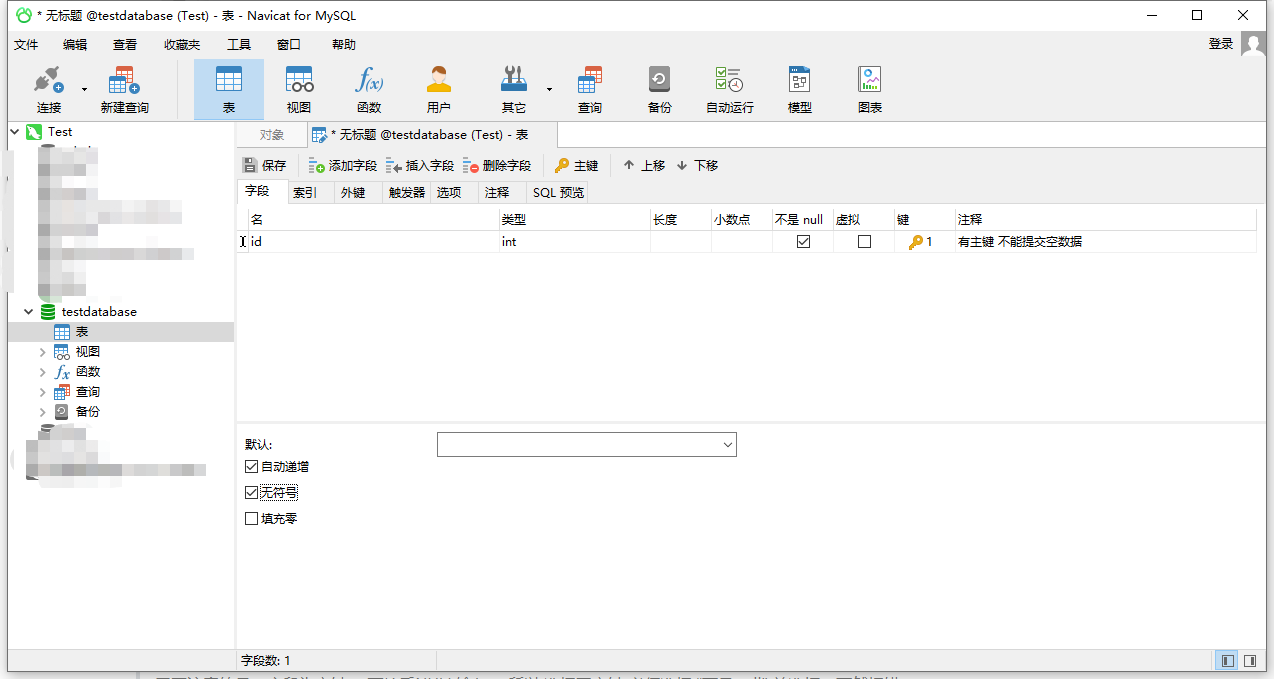
Task: Switch to the SQL 预览 tab
Action: coord(558,193)
